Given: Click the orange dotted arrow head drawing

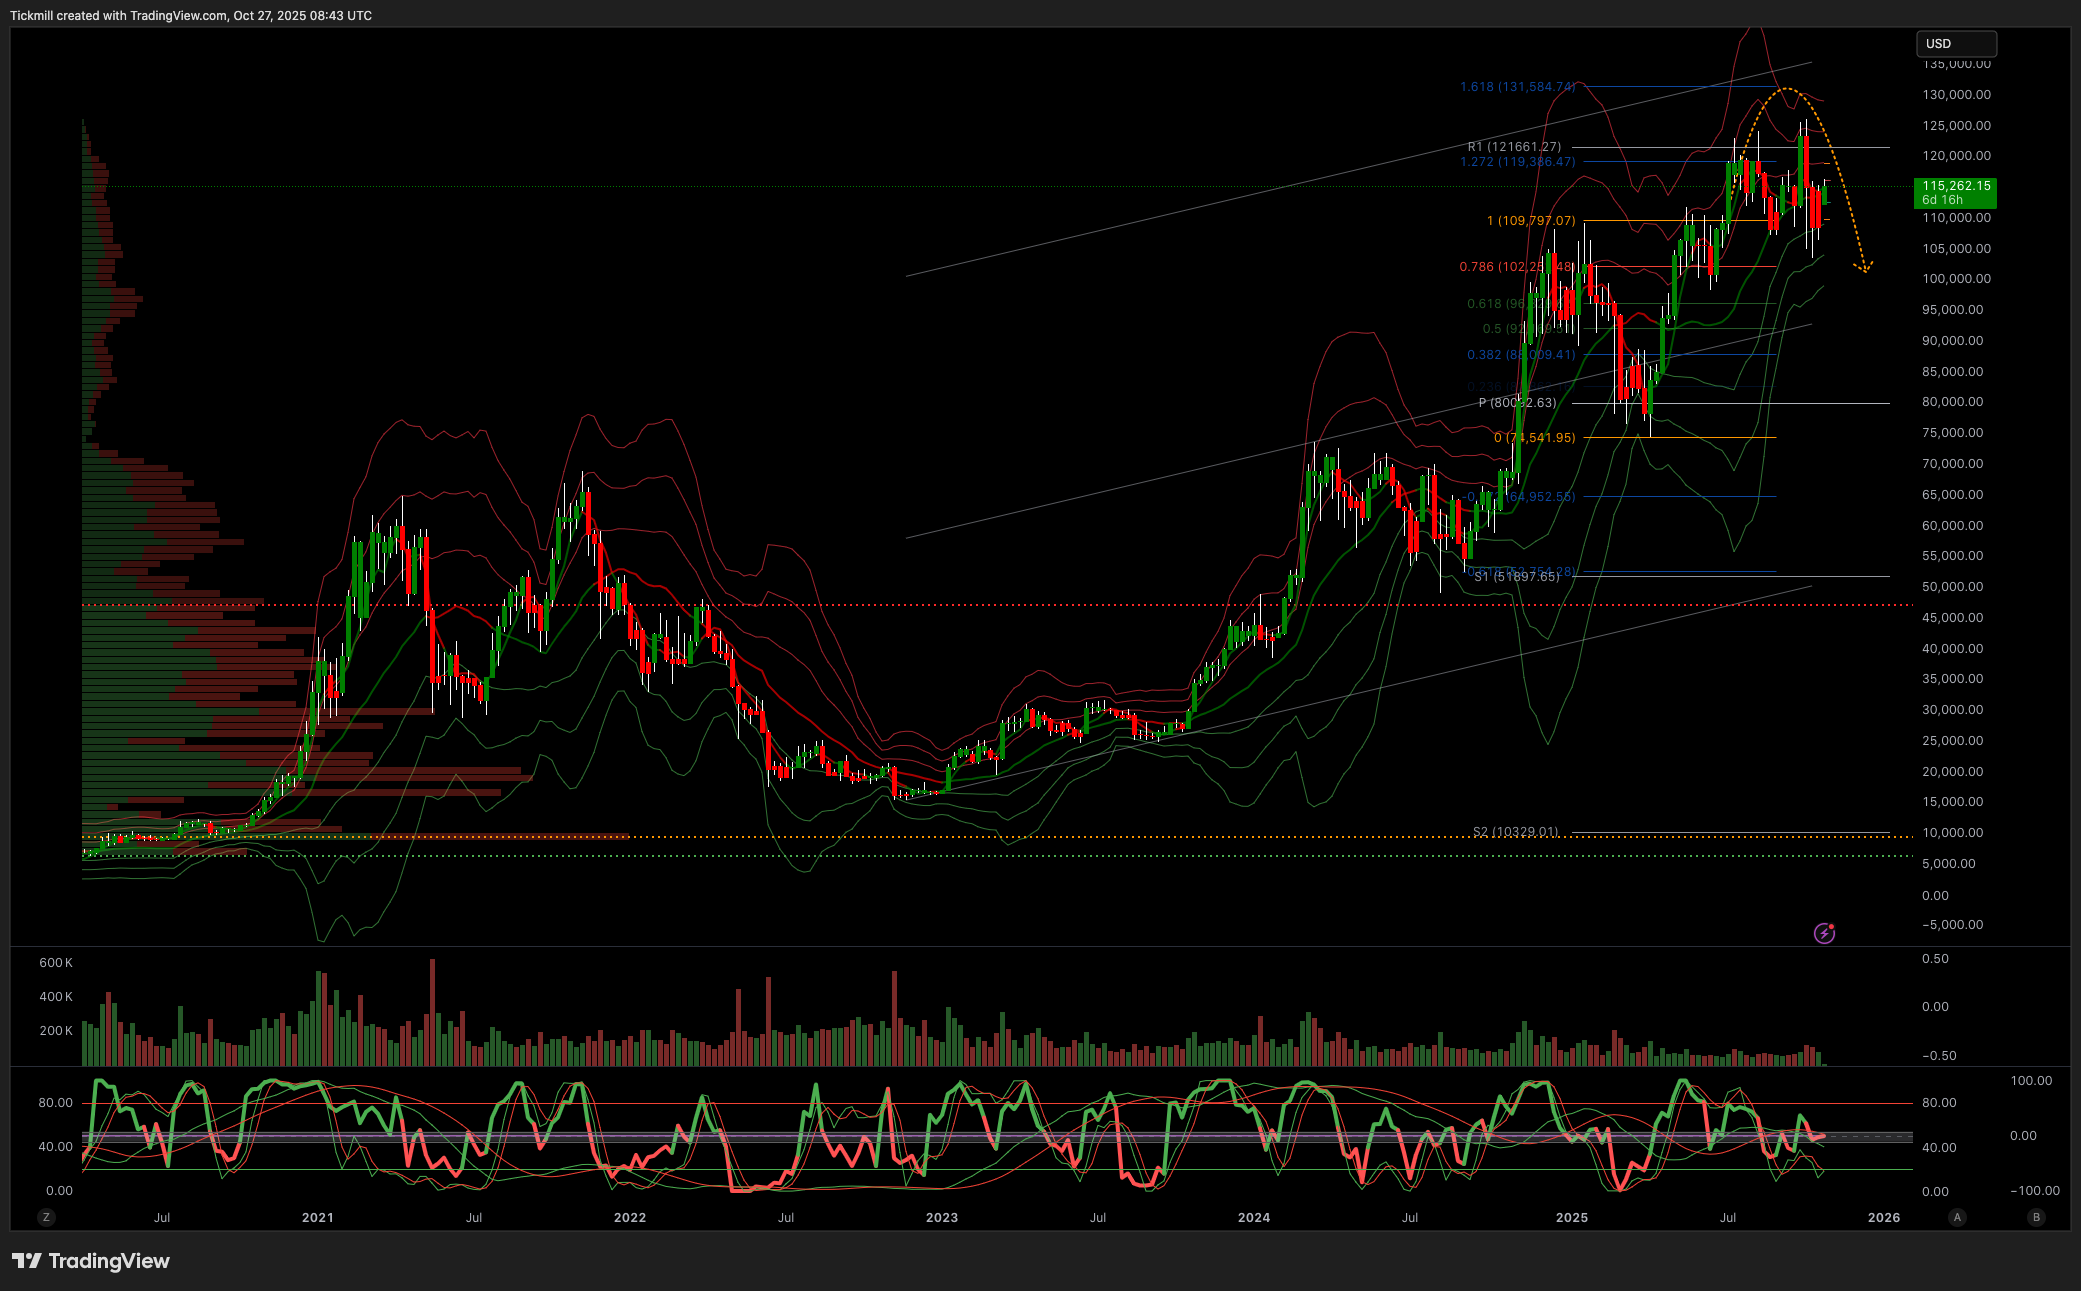Looking at the screenshot, I should click(1863, 267).
